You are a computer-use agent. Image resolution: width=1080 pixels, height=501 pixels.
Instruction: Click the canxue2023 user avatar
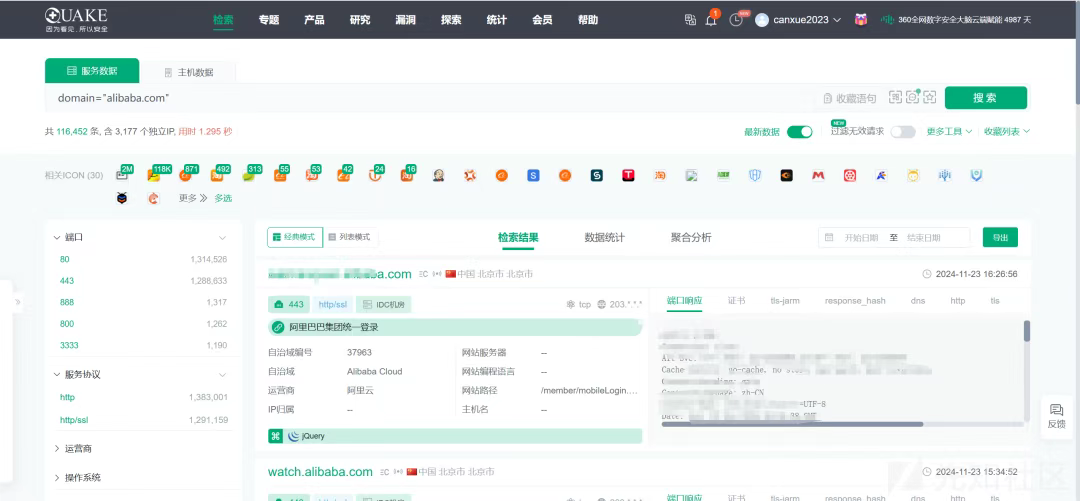point(762,20)
